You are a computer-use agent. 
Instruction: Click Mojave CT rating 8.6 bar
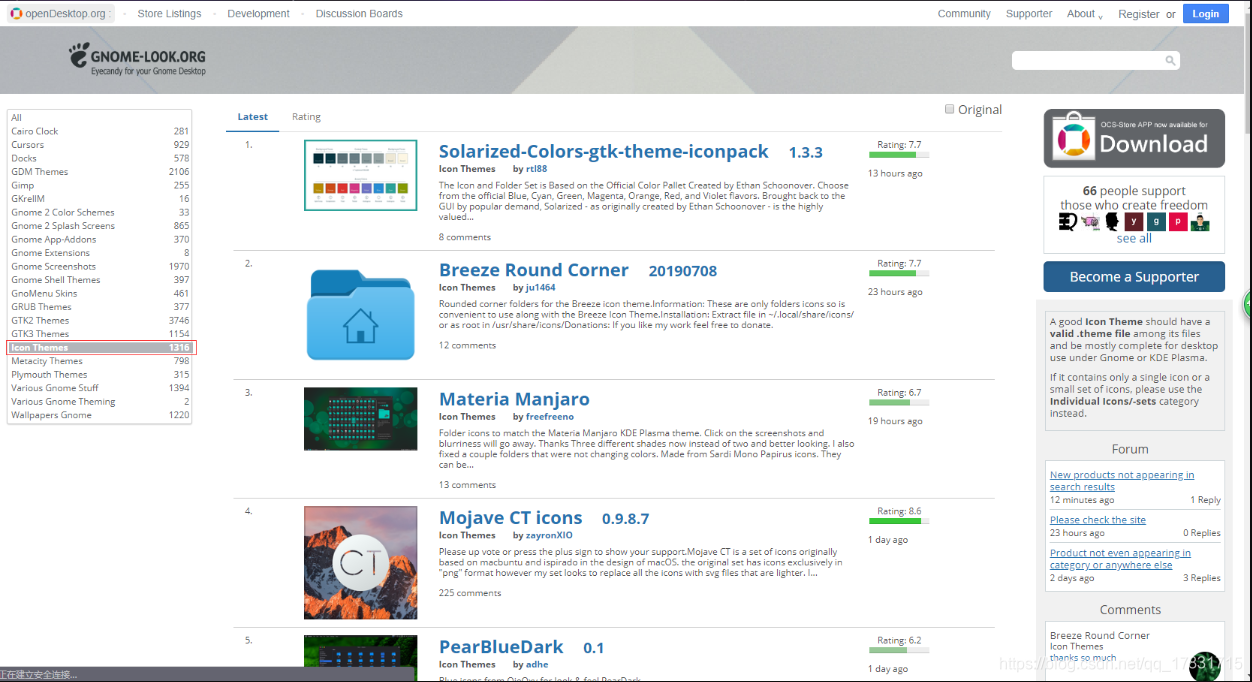[x=899, y=521]
